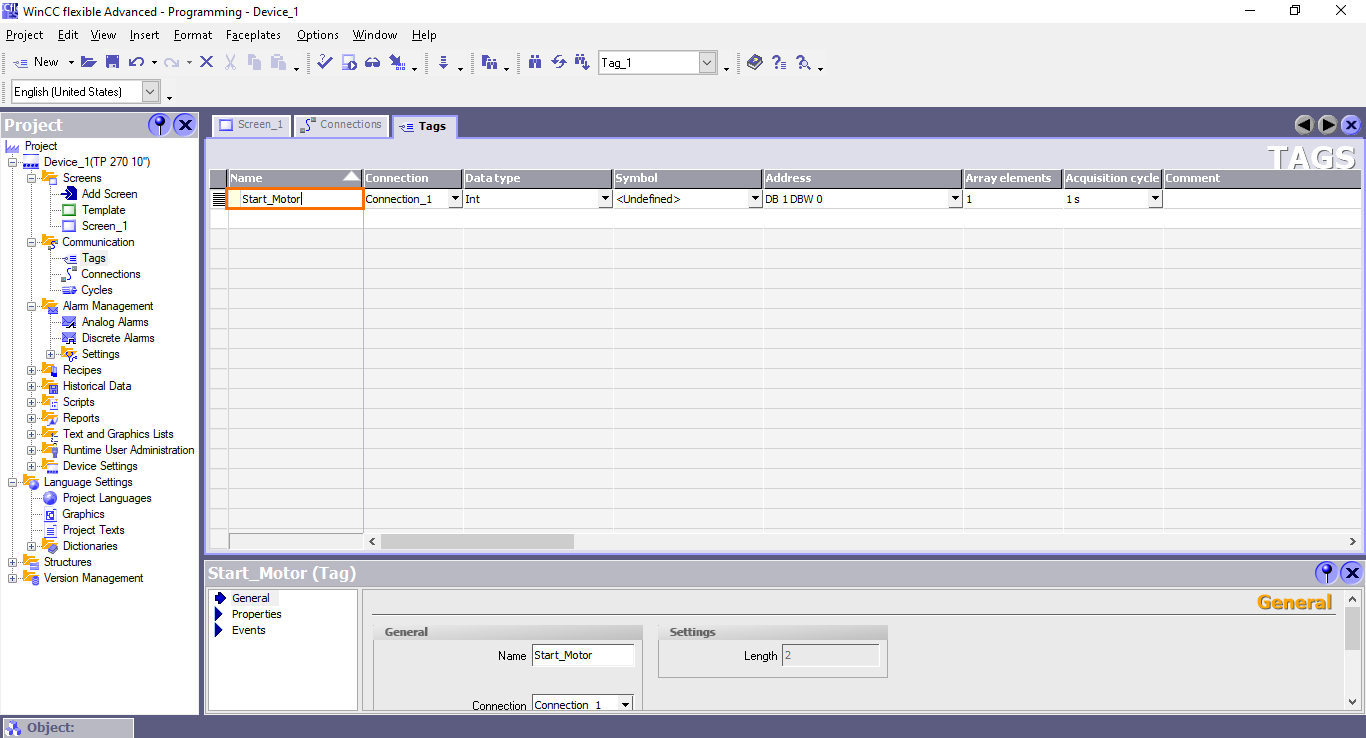Open cross-reference icon in the toolbar
The image size is (1366, 738).
(489, 62)
